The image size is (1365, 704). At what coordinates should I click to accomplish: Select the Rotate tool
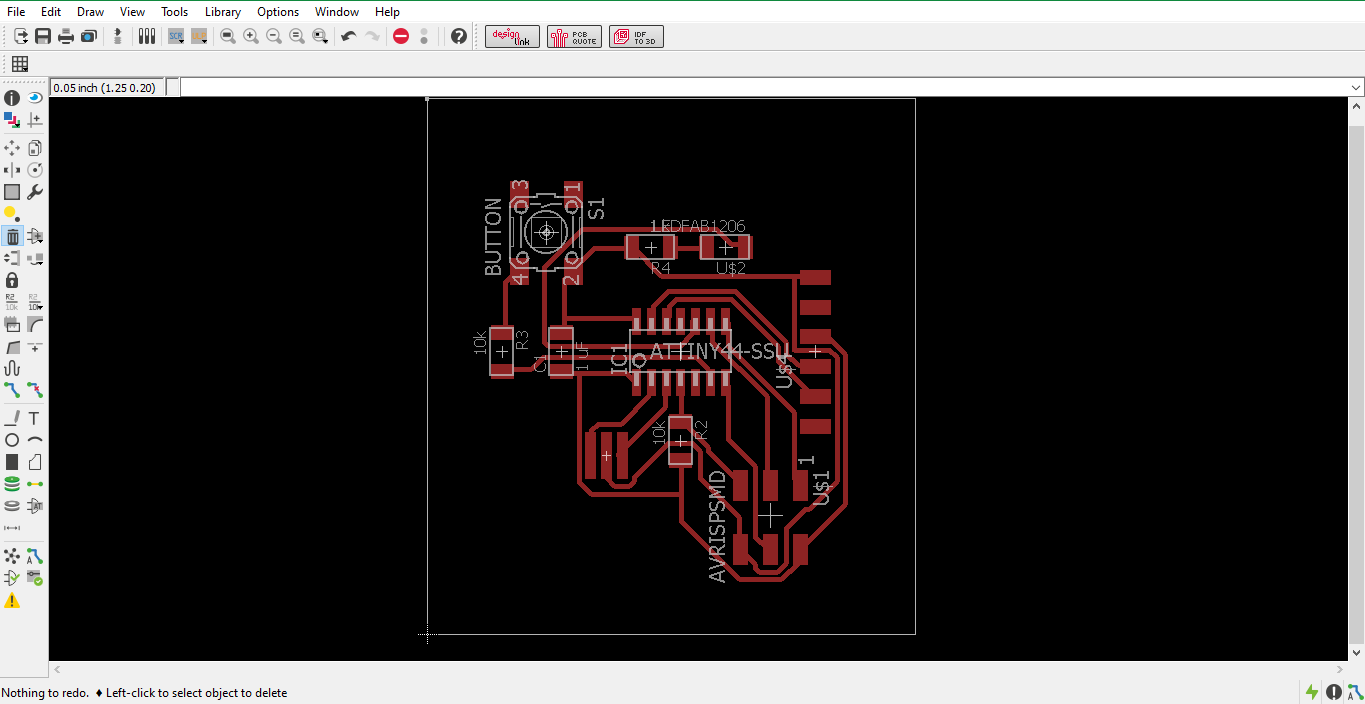point(35,170)
